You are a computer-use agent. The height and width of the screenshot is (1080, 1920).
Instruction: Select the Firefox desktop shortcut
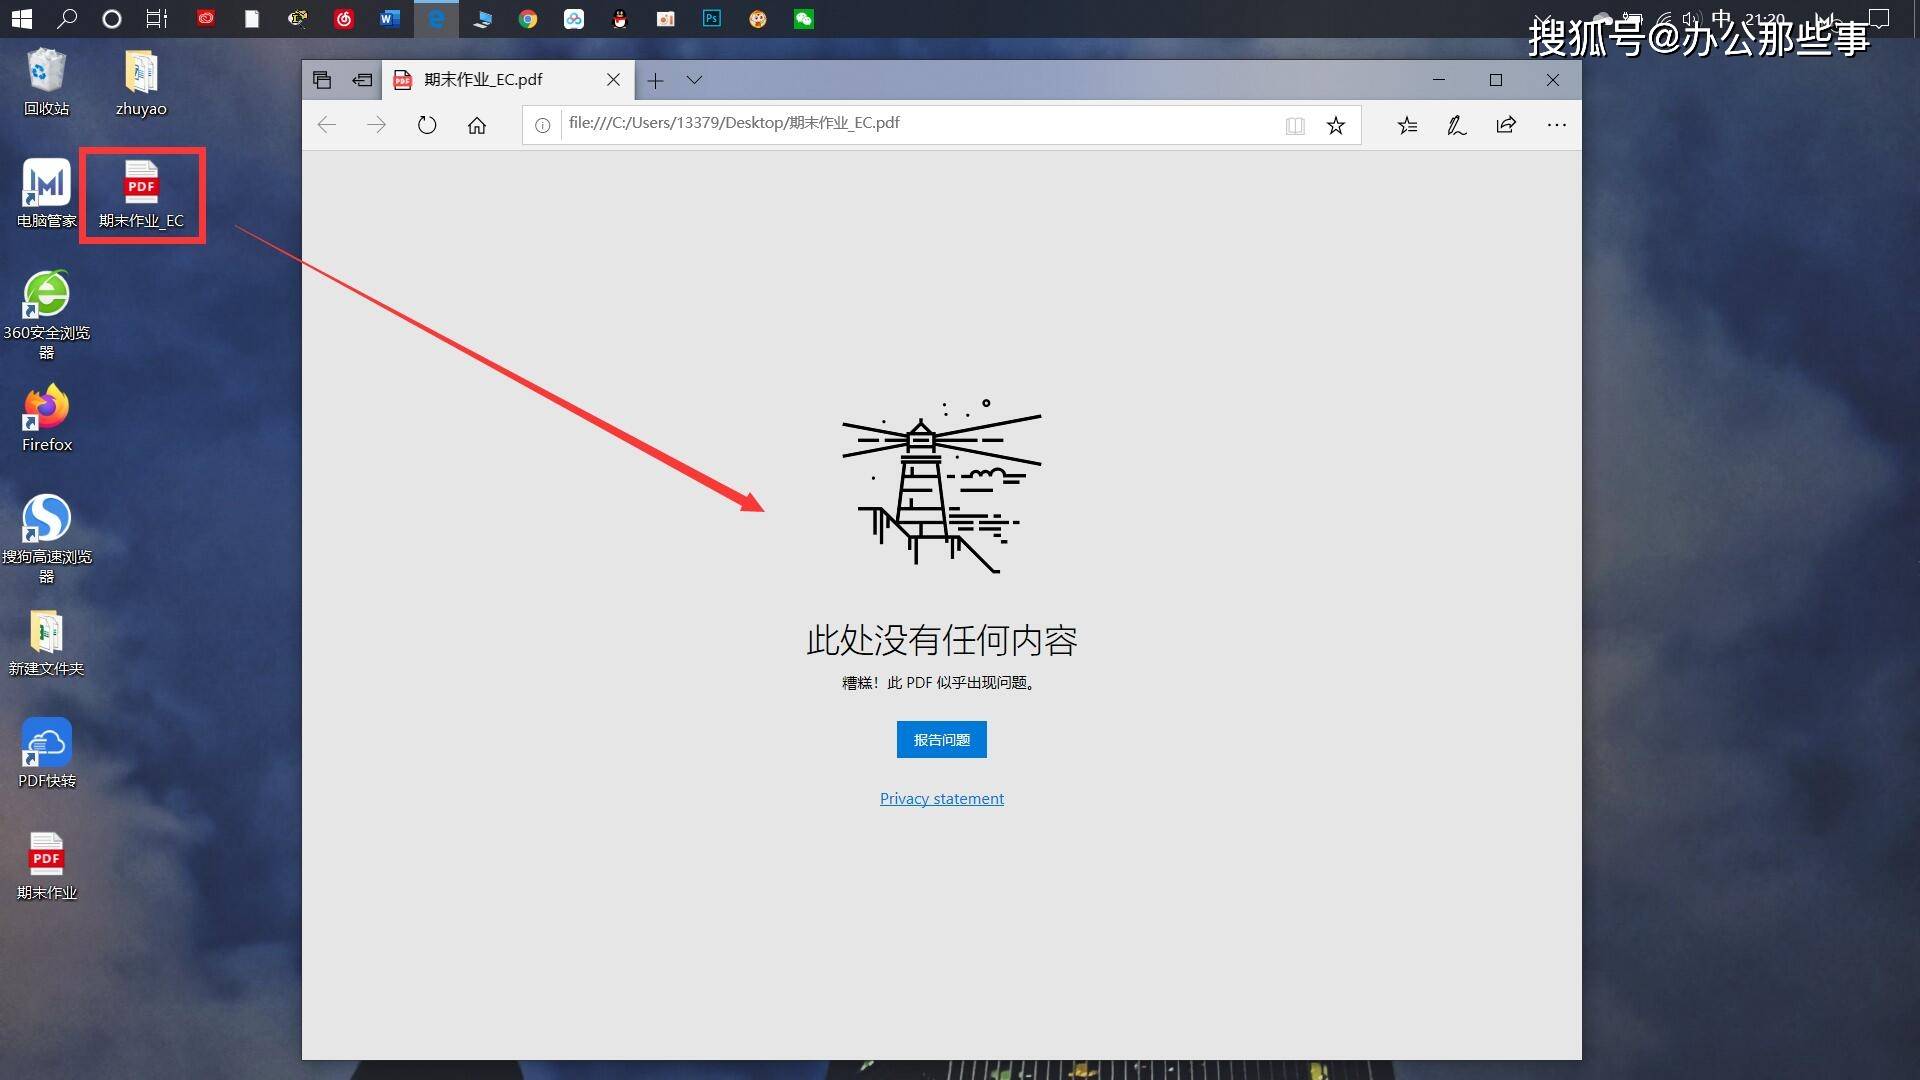click(x=47, y=419)
